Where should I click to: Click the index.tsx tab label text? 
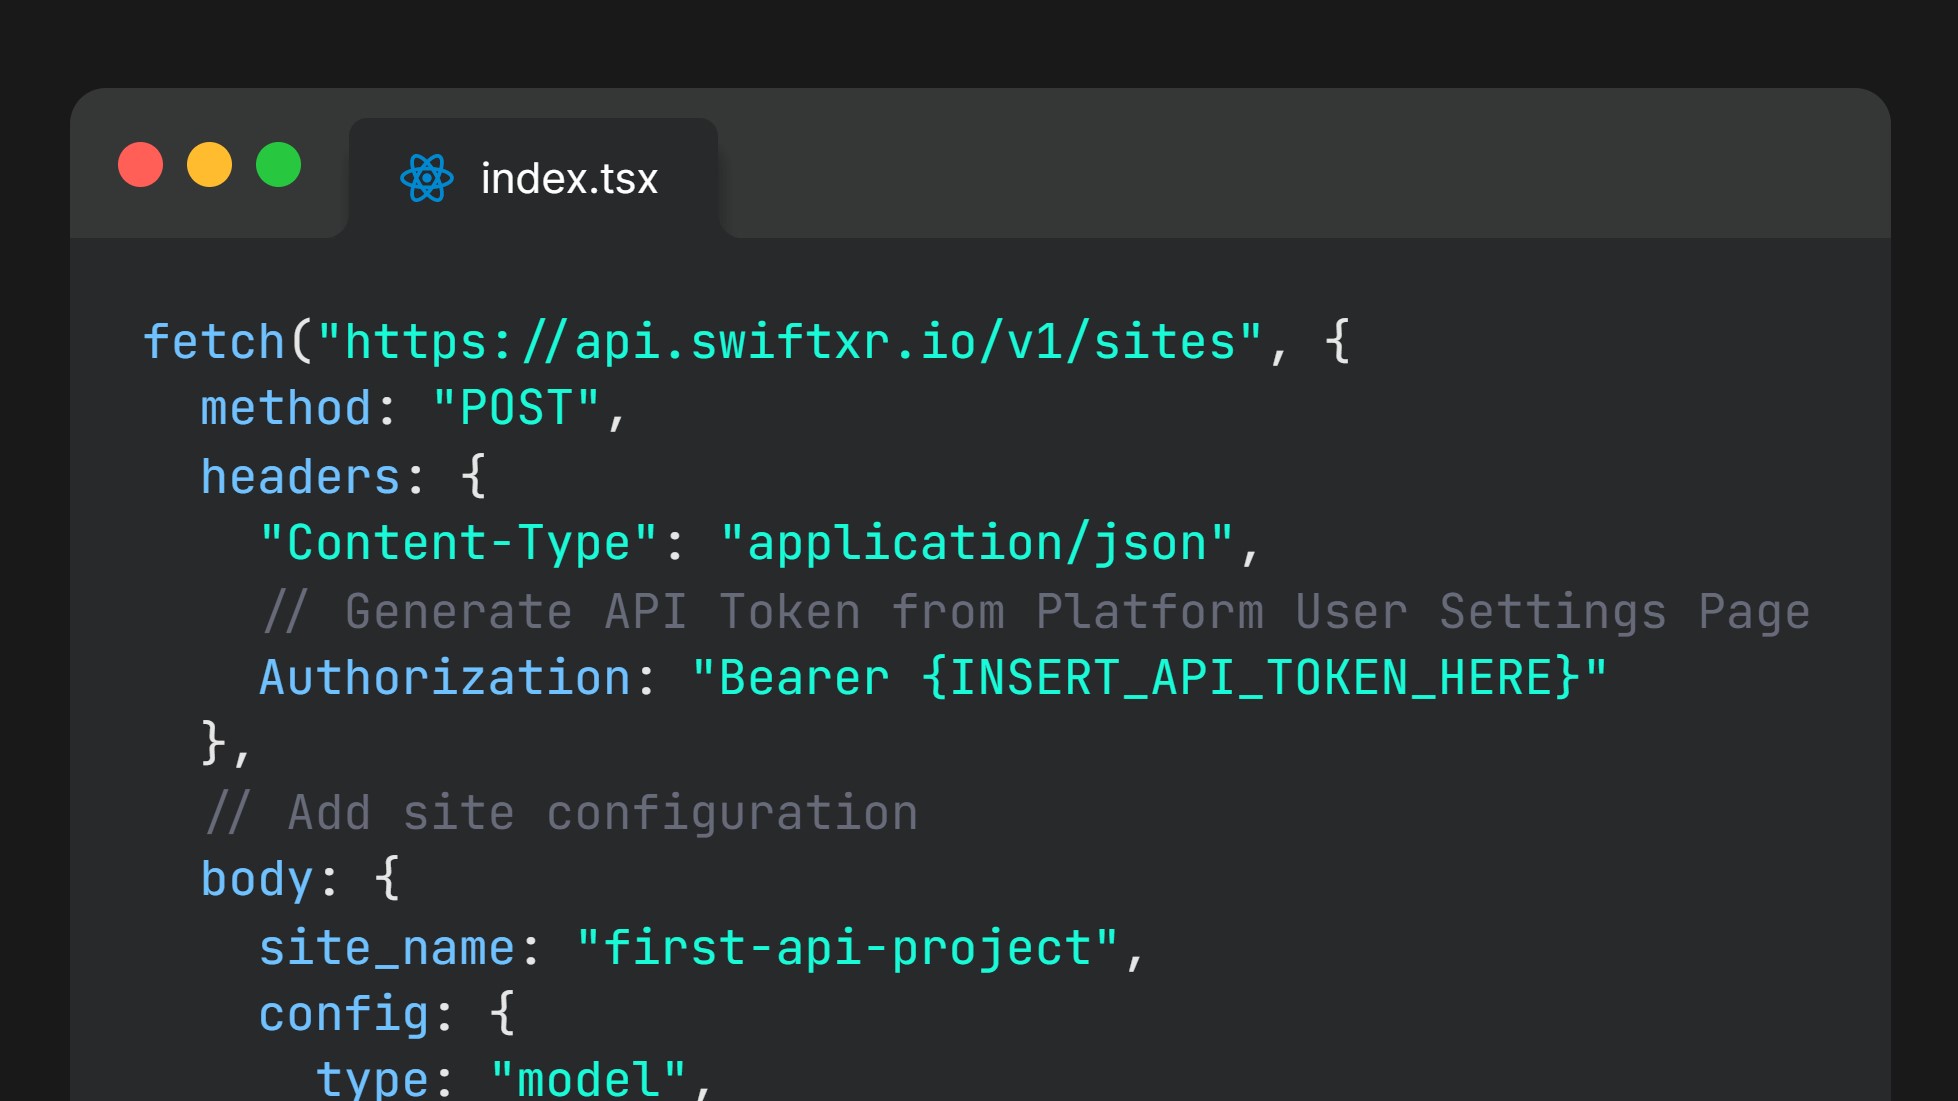[568, 178]
